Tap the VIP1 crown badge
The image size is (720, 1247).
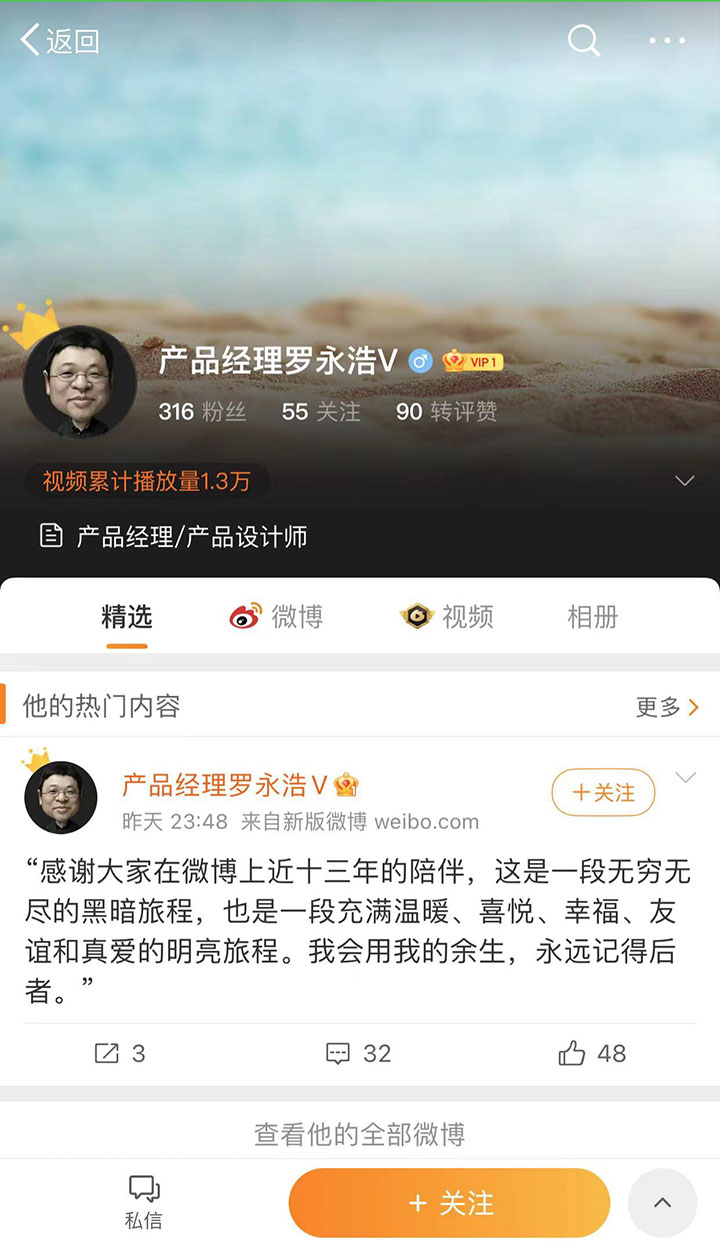pyautogui.click(x=473, y=362)
